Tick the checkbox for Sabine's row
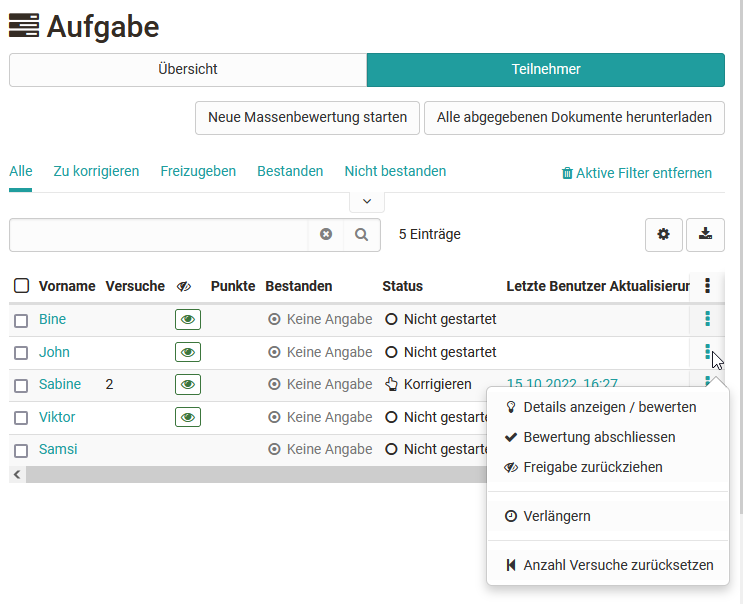 click(21, 385)
